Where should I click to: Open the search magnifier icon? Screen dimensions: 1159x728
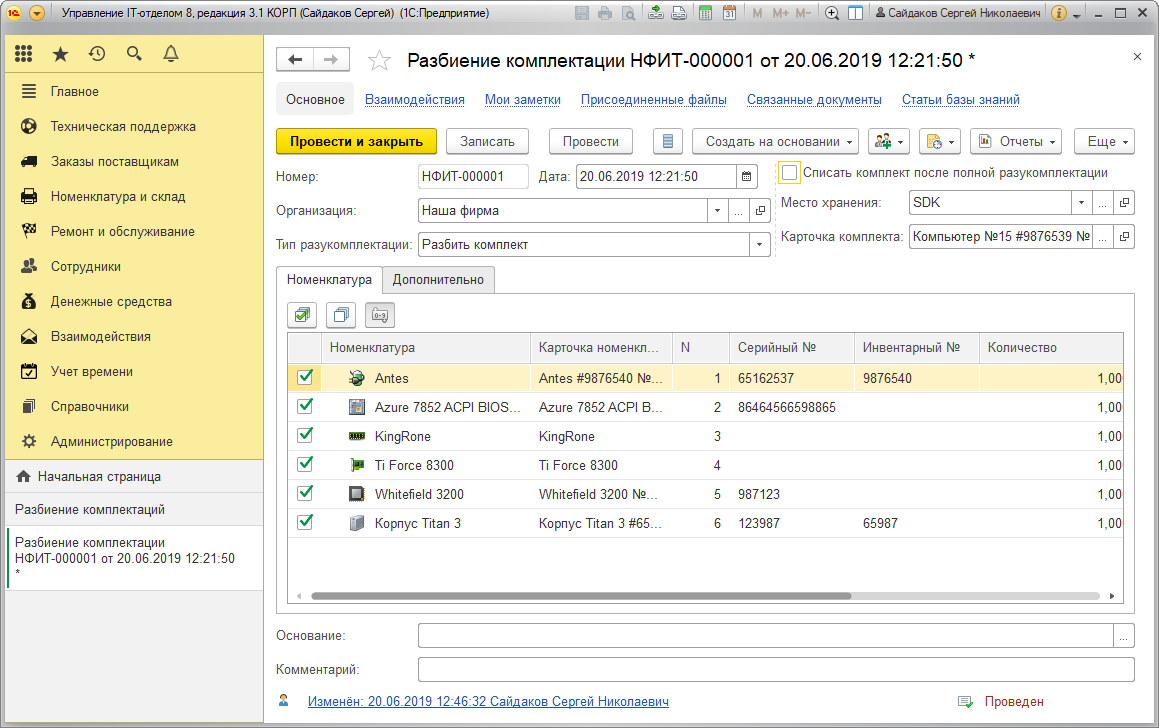pyautogui.click(x=134, y=53)
